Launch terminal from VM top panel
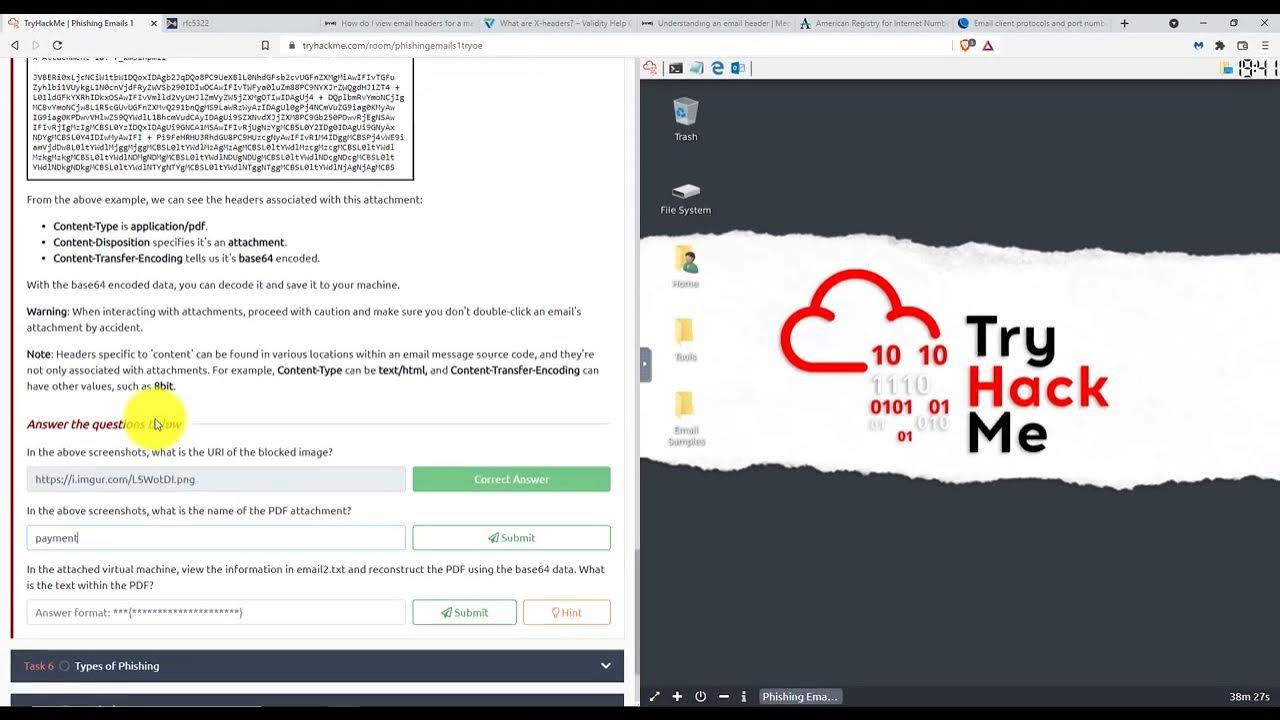 pos(676,68)
